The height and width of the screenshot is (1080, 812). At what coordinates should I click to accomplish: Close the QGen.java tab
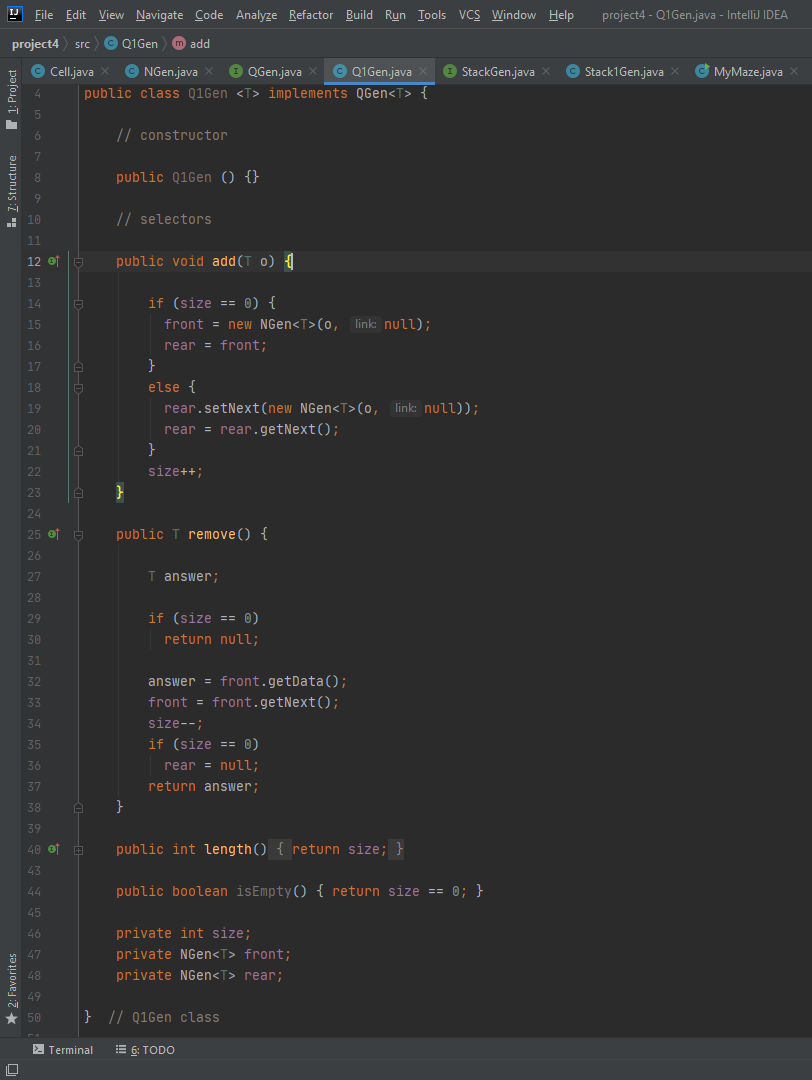[x=313, y=71]
